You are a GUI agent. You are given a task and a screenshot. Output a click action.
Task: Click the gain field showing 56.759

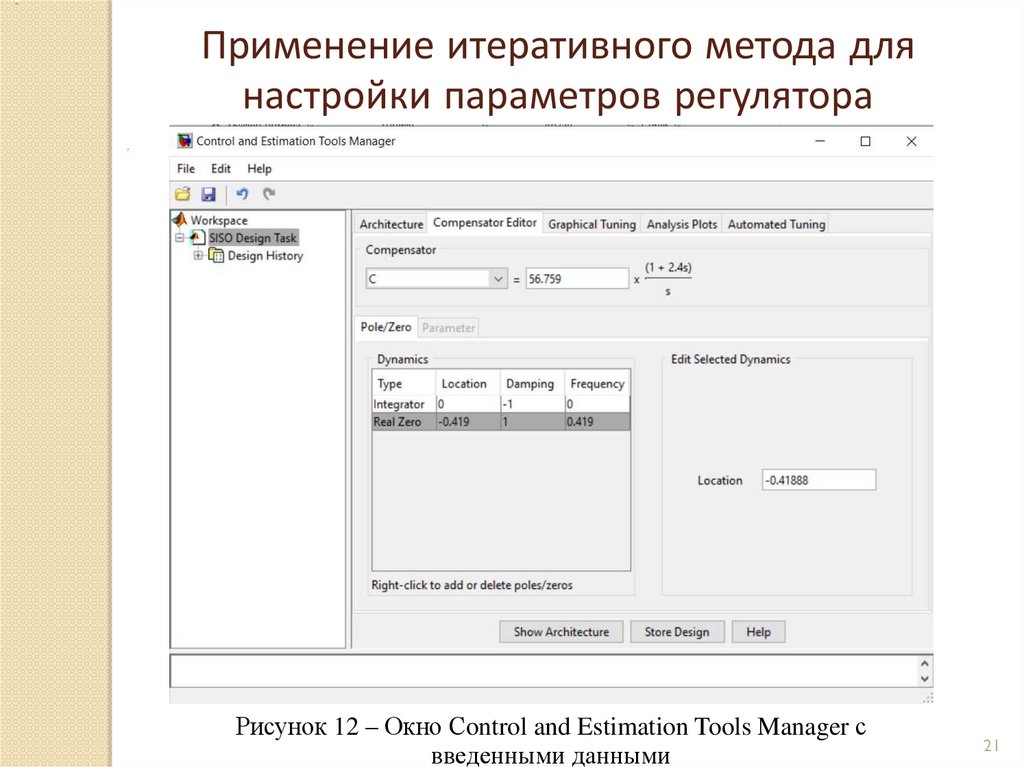click(x=577, y=279)
